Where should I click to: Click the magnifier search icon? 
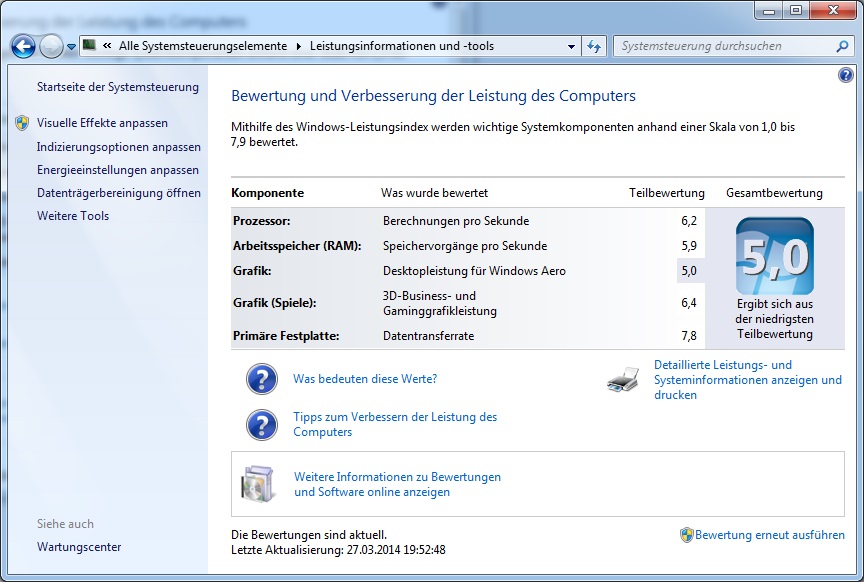(842, 46)
